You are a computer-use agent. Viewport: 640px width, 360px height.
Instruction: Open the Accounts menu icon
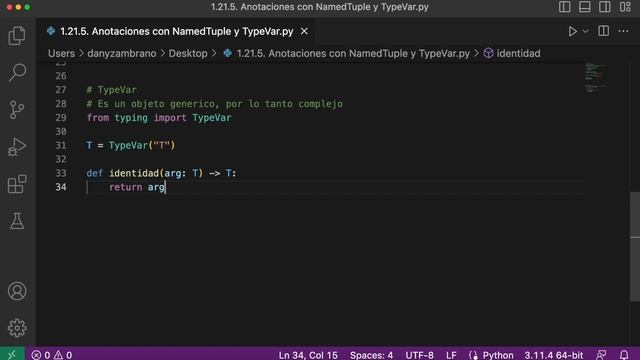click(x=17, y=291)
